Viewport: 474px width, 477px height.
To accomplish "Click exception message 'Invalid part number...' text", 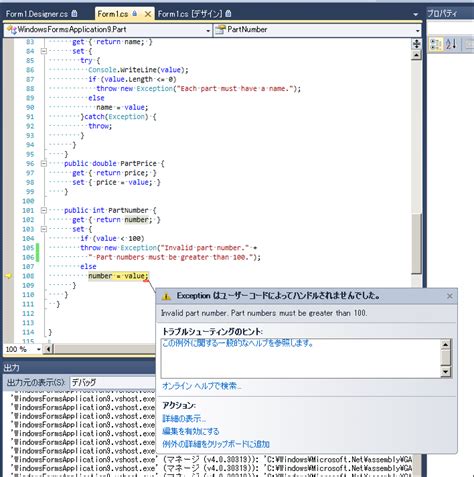I will [x=264, y=313].
